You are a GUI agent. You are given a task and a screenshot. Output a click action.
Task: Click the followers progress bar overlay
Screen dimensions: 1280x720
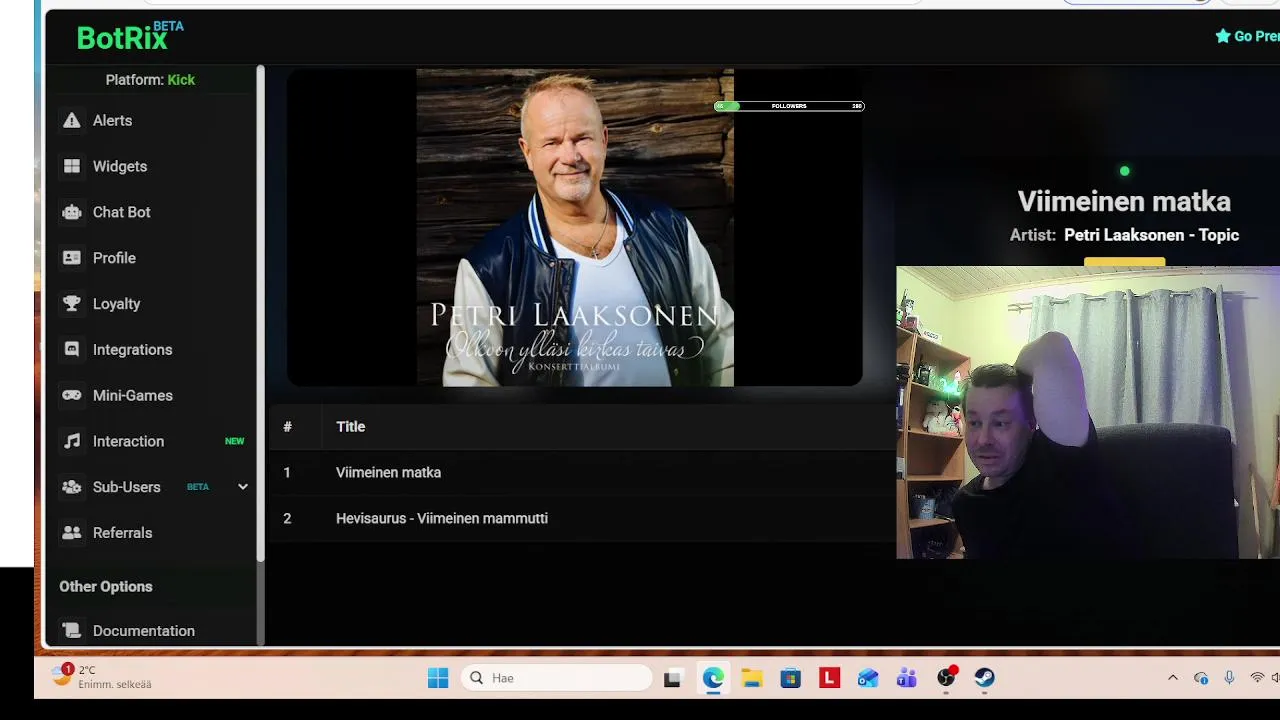click(x=789, y=106)
